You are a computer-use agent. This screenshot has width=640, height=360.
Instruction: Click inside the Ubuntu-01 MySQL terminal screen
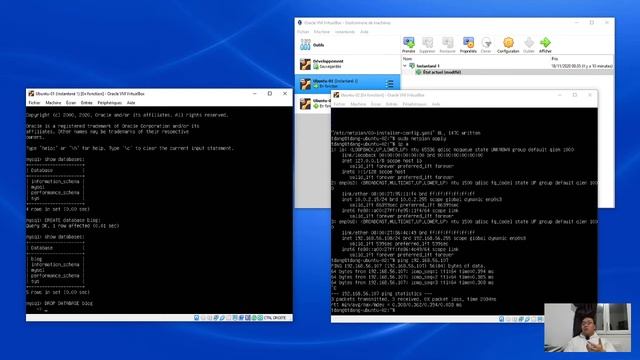click(159, 210)
